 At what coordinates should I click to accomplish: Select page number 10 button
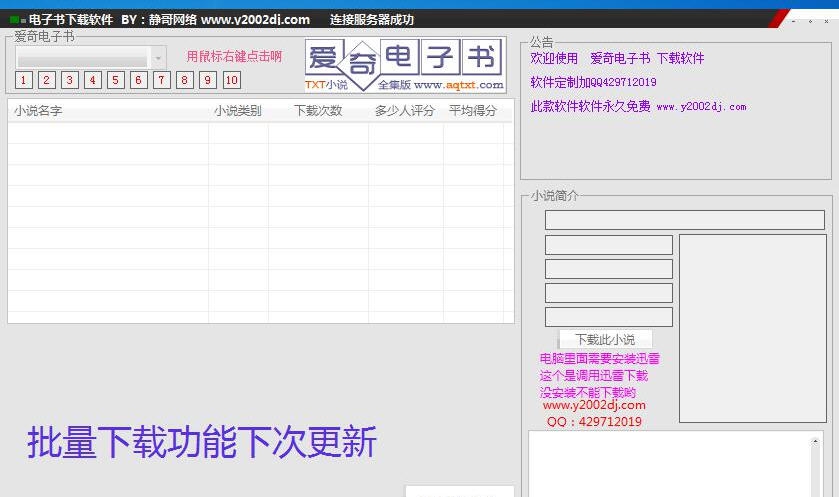point(232,80)
